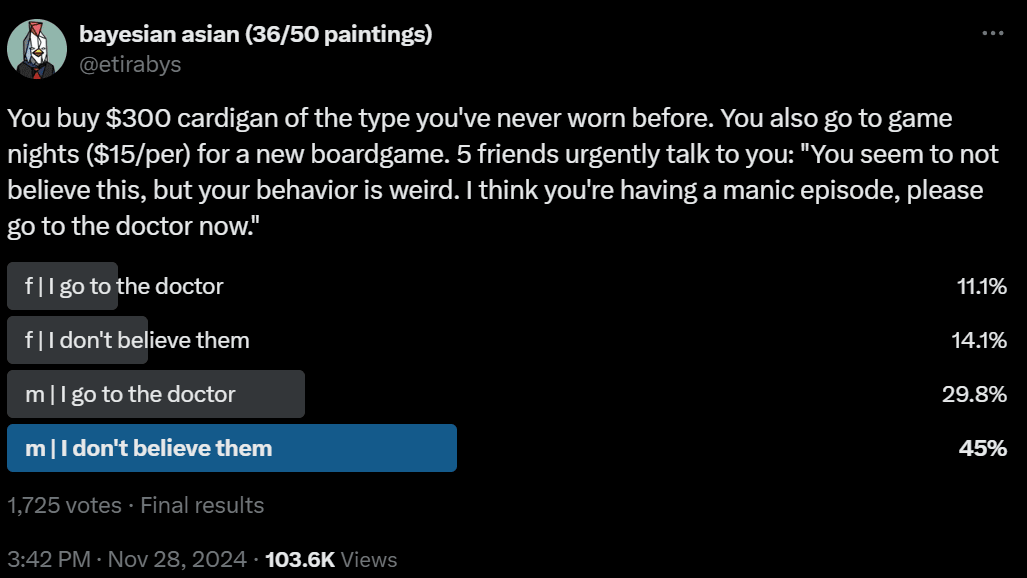Click the Final results label
1027x578 pixels.
coord(202,505)
